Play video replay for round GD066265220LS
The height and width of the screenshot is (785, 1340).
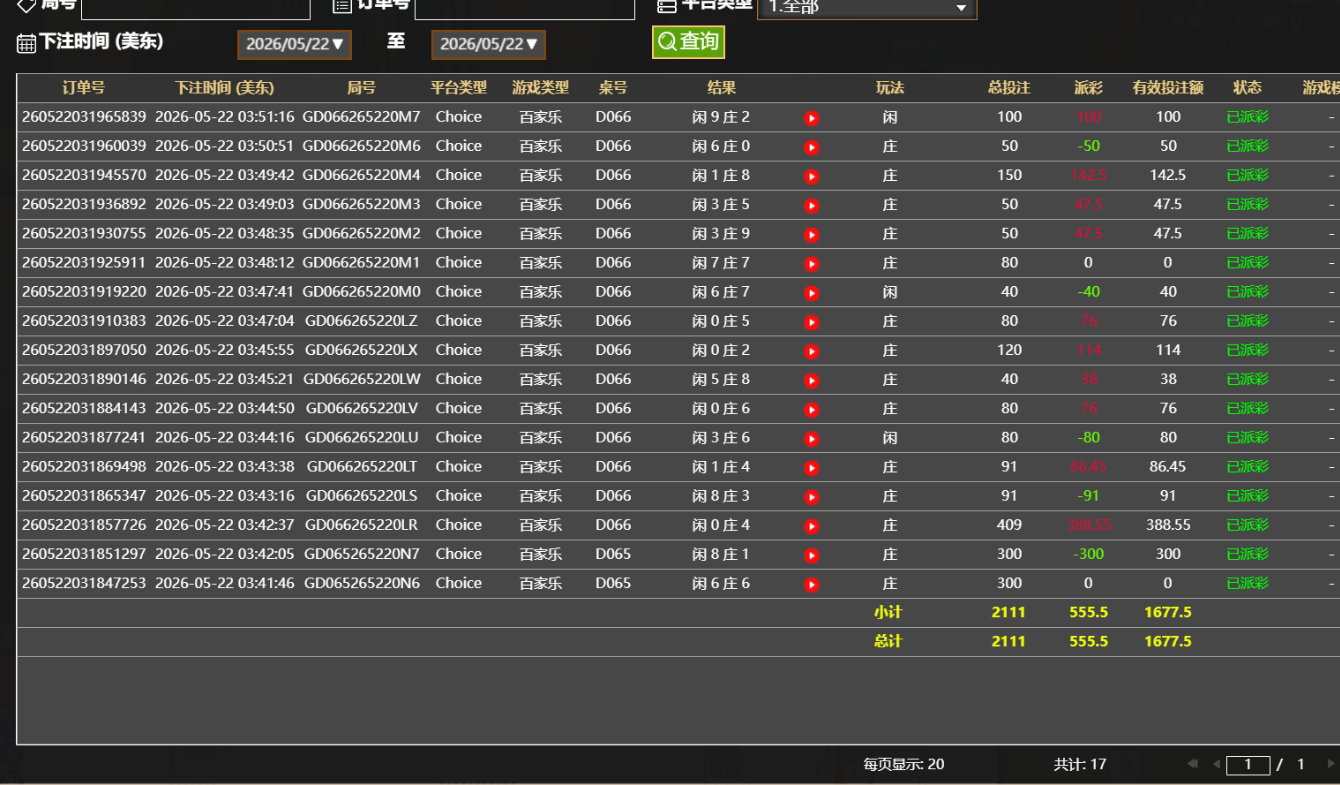click(812, 497)
